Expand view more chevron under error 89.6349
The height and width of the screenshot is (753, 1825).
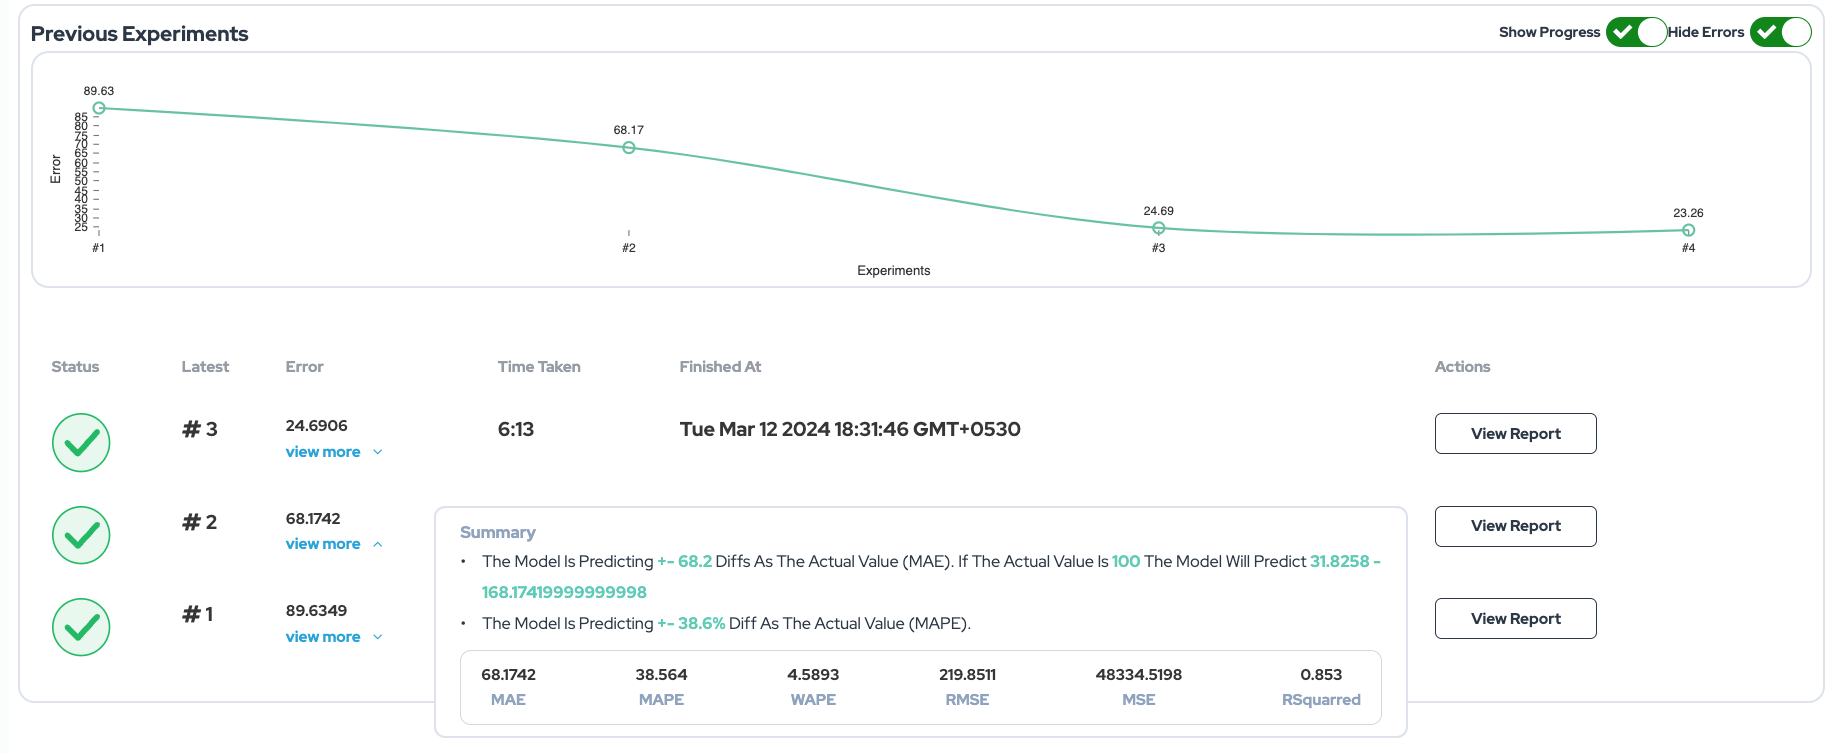point(378,637)
